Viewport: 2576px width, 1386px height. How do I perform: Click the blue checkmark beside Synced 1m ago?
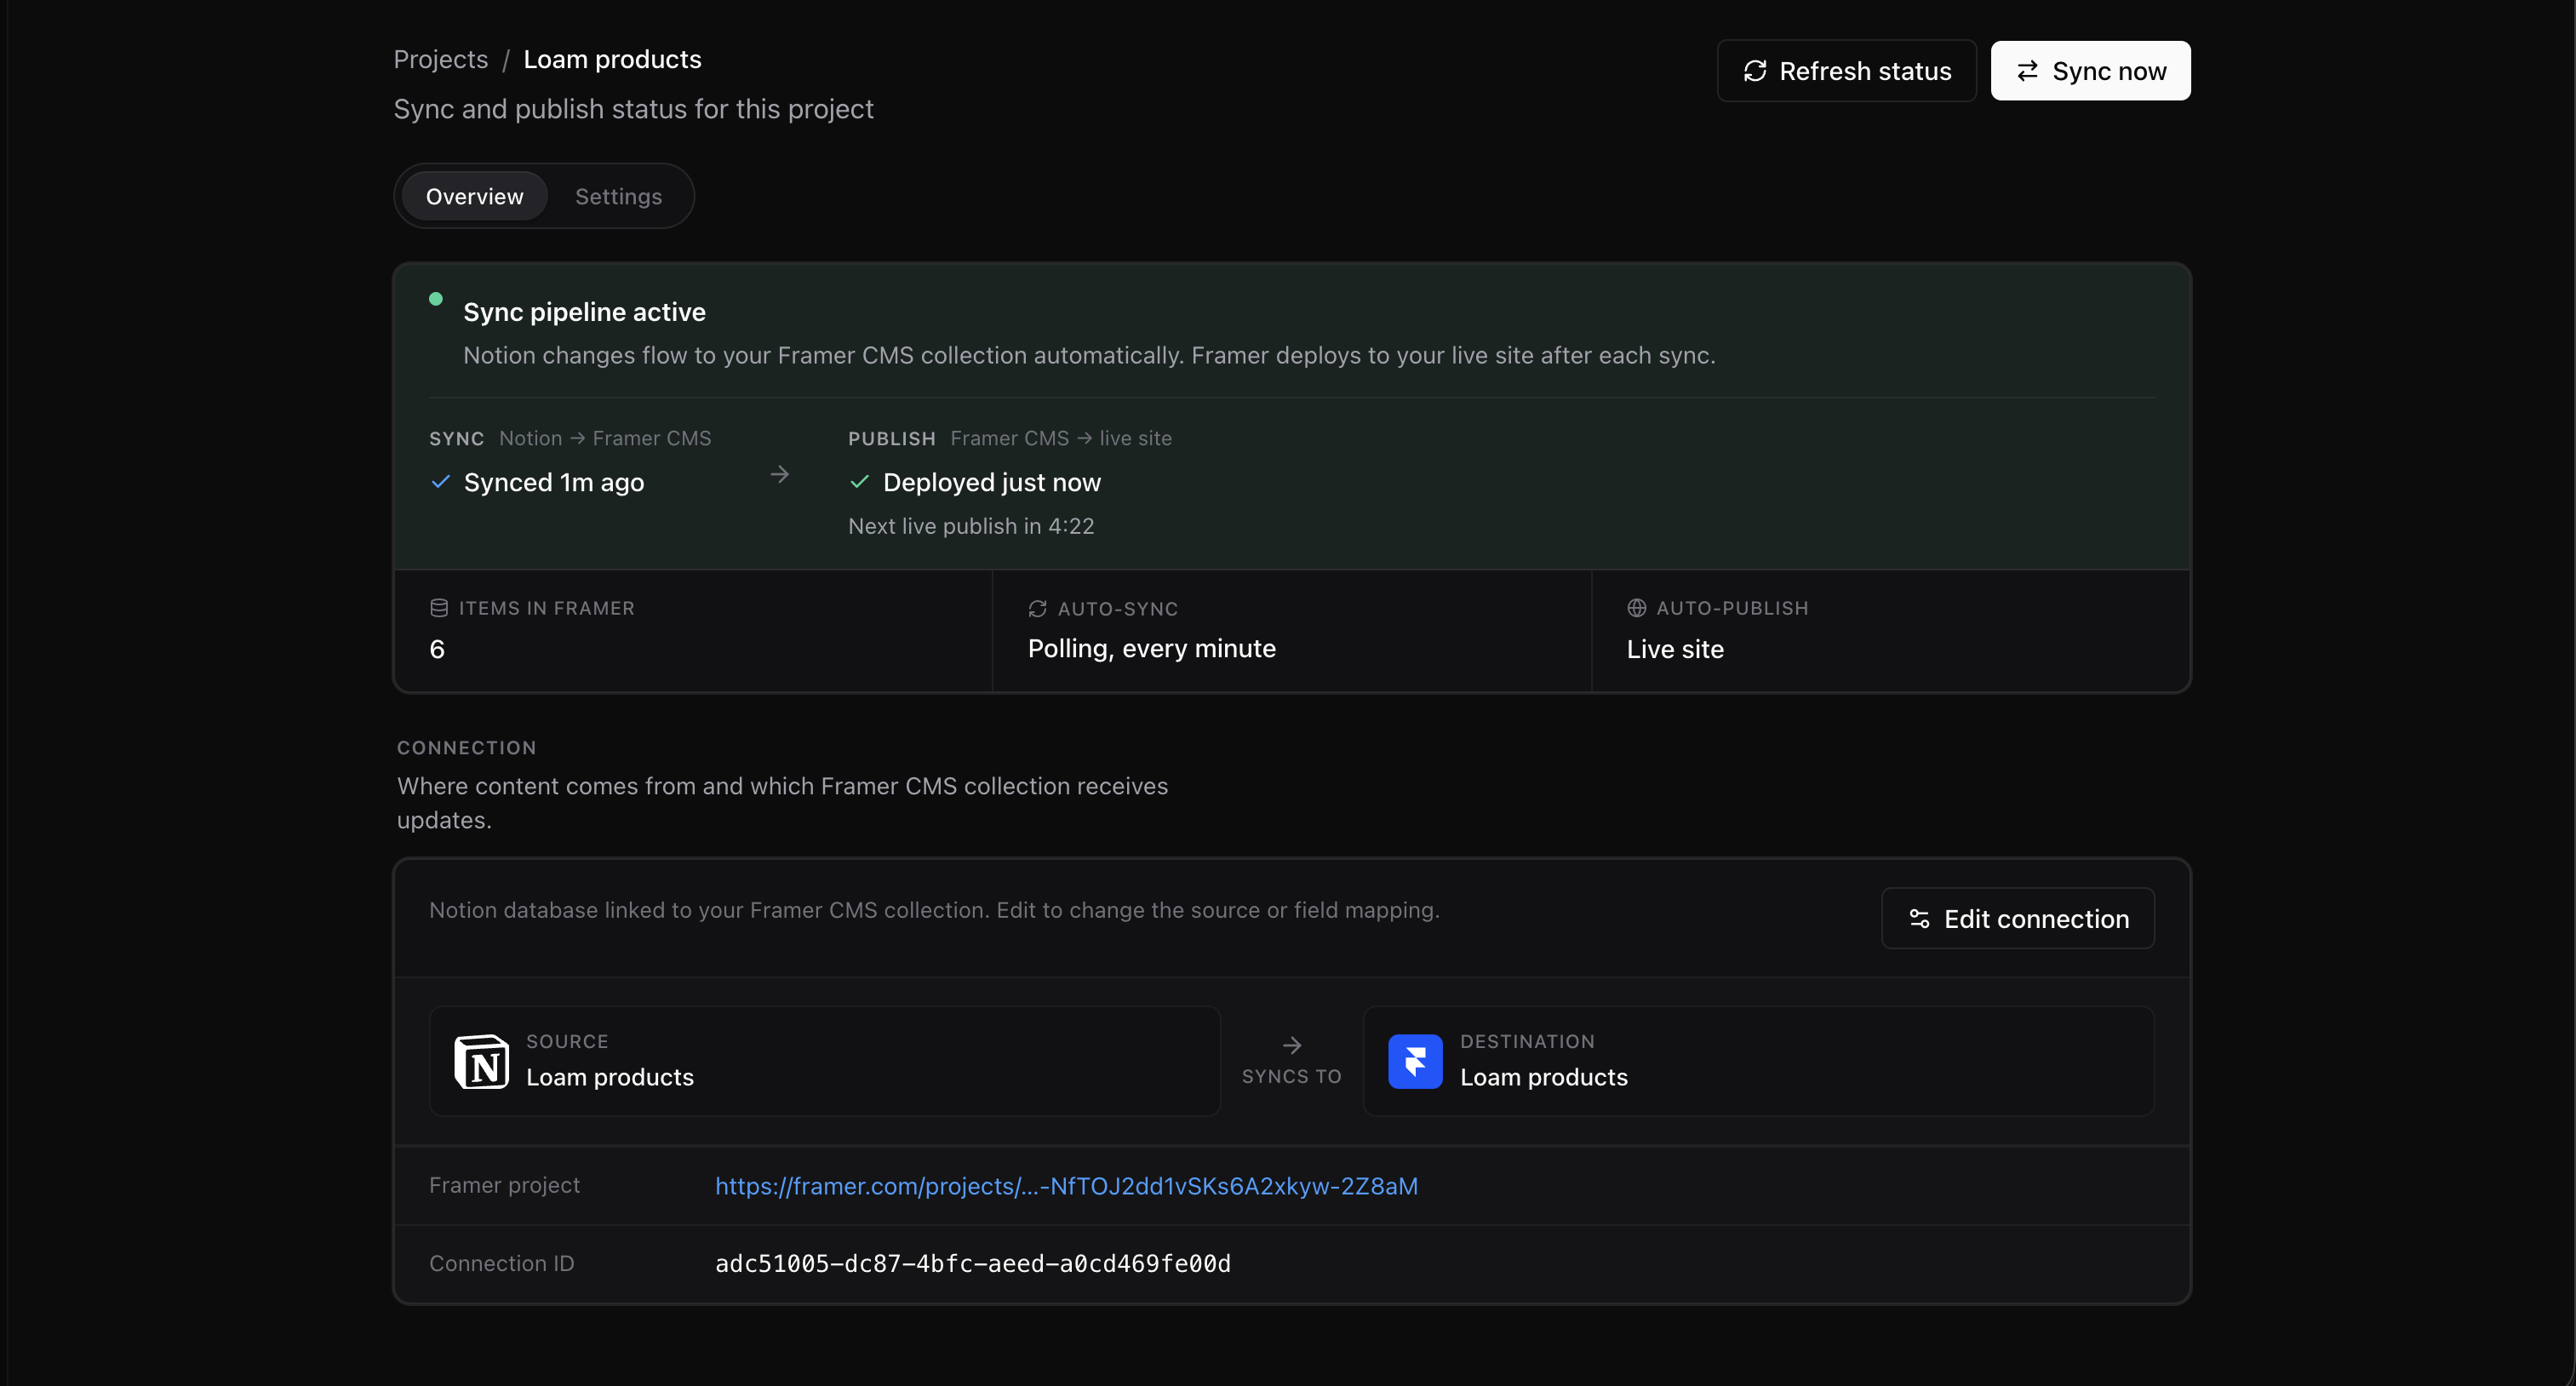click(x=440, y=482)
